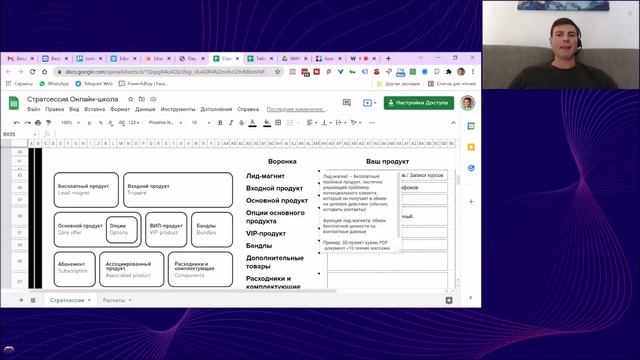Open the cell borders tool
This screenshot has width=640, height=360.
[x=278, y=122]
